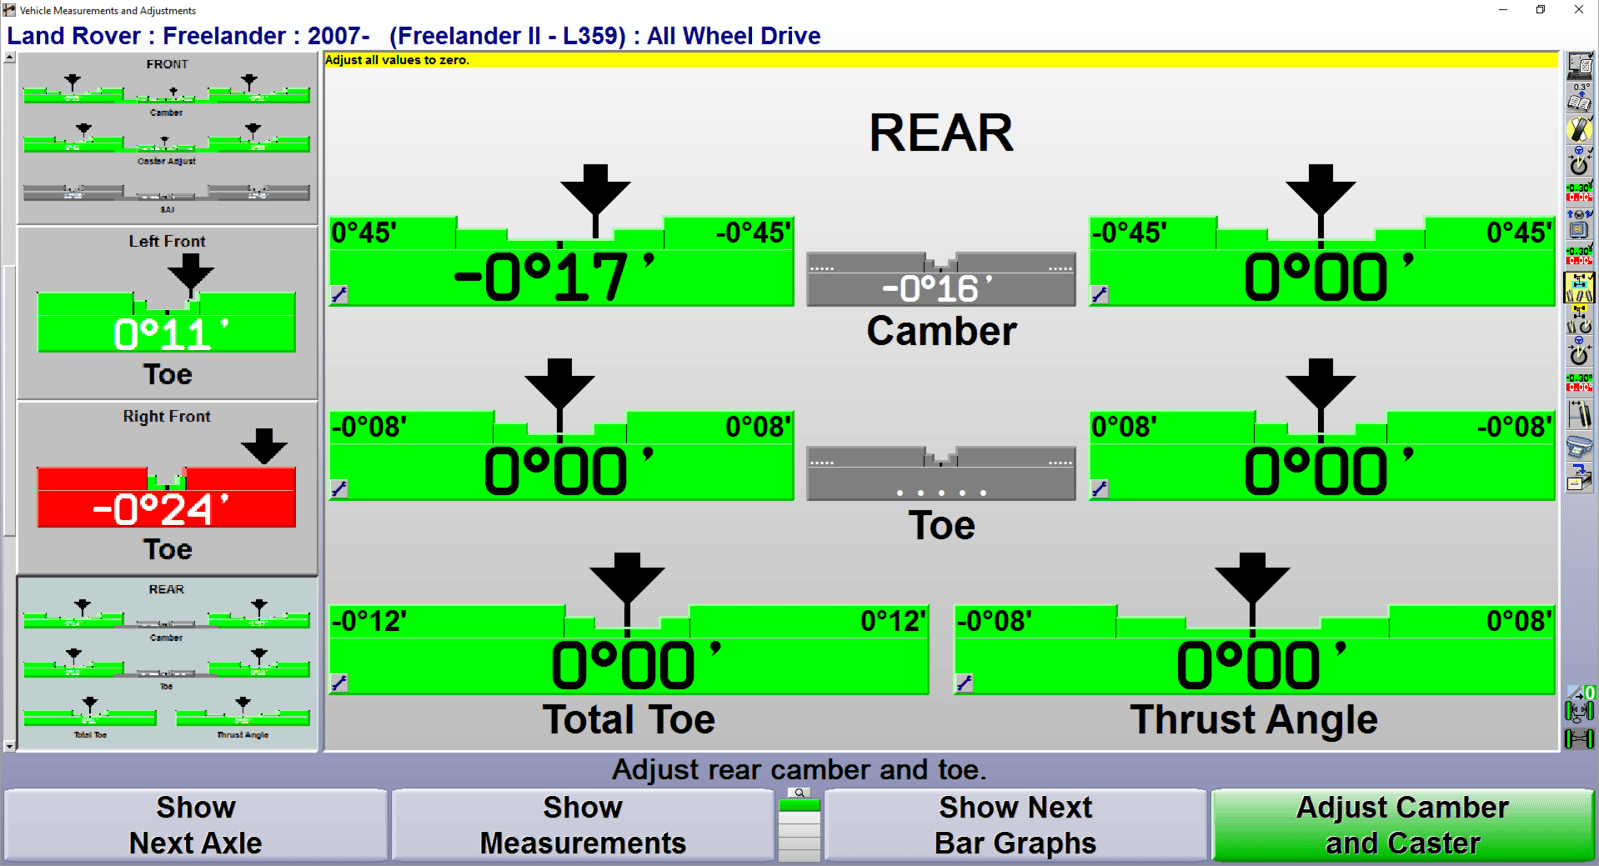Click the Total Toe bar graph
1599x866 pixels.
(629, 649)
